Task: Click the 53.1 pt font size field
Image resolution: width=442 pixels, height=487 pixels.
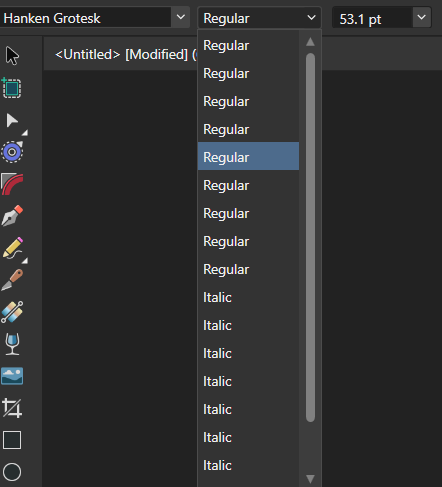Action: [373, 18]
